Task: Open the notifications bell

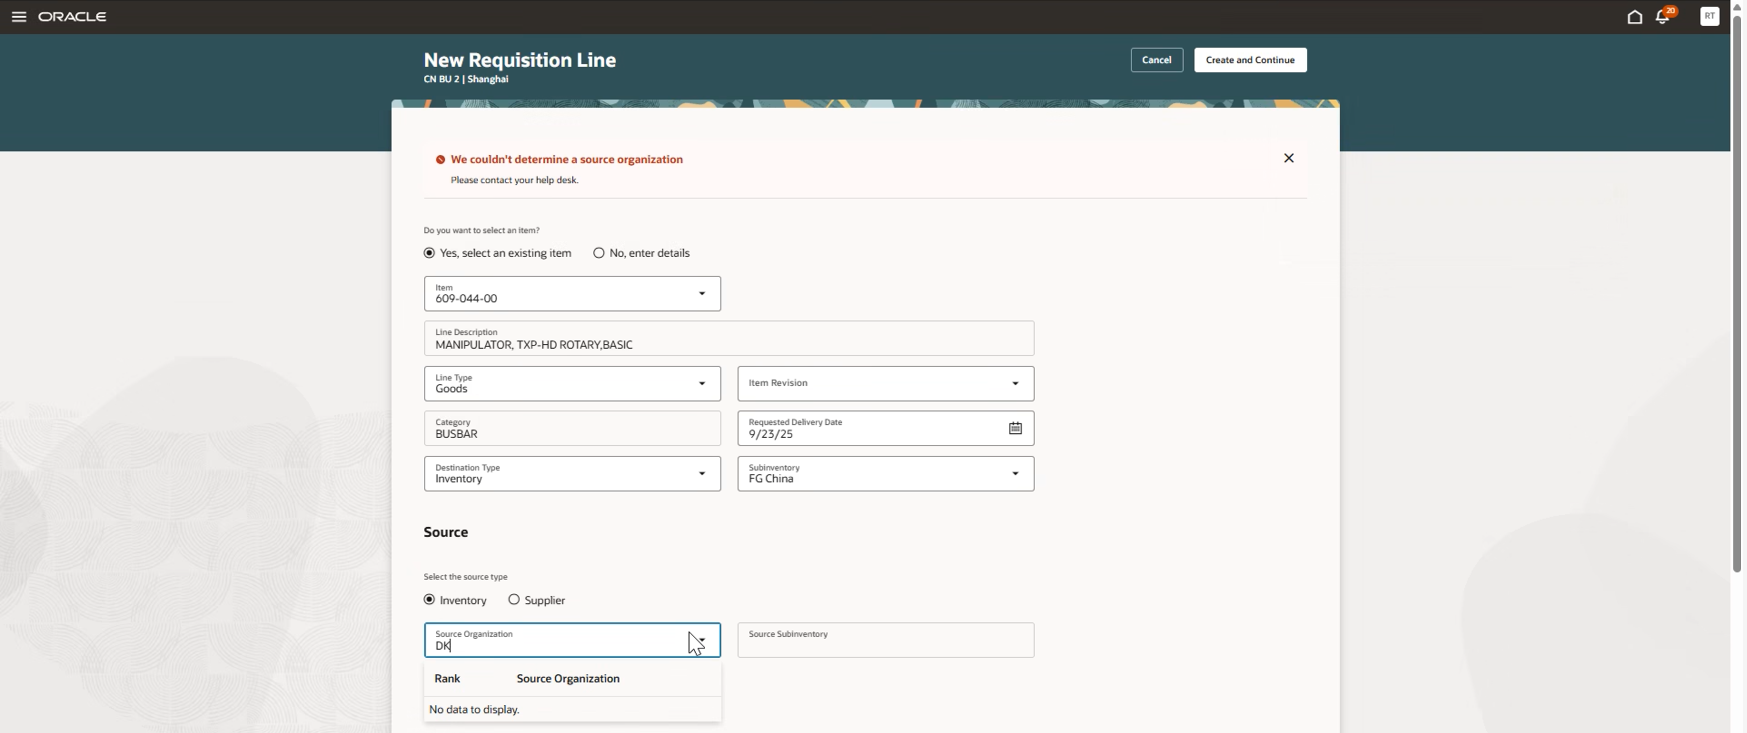Action: (1663, 17)
